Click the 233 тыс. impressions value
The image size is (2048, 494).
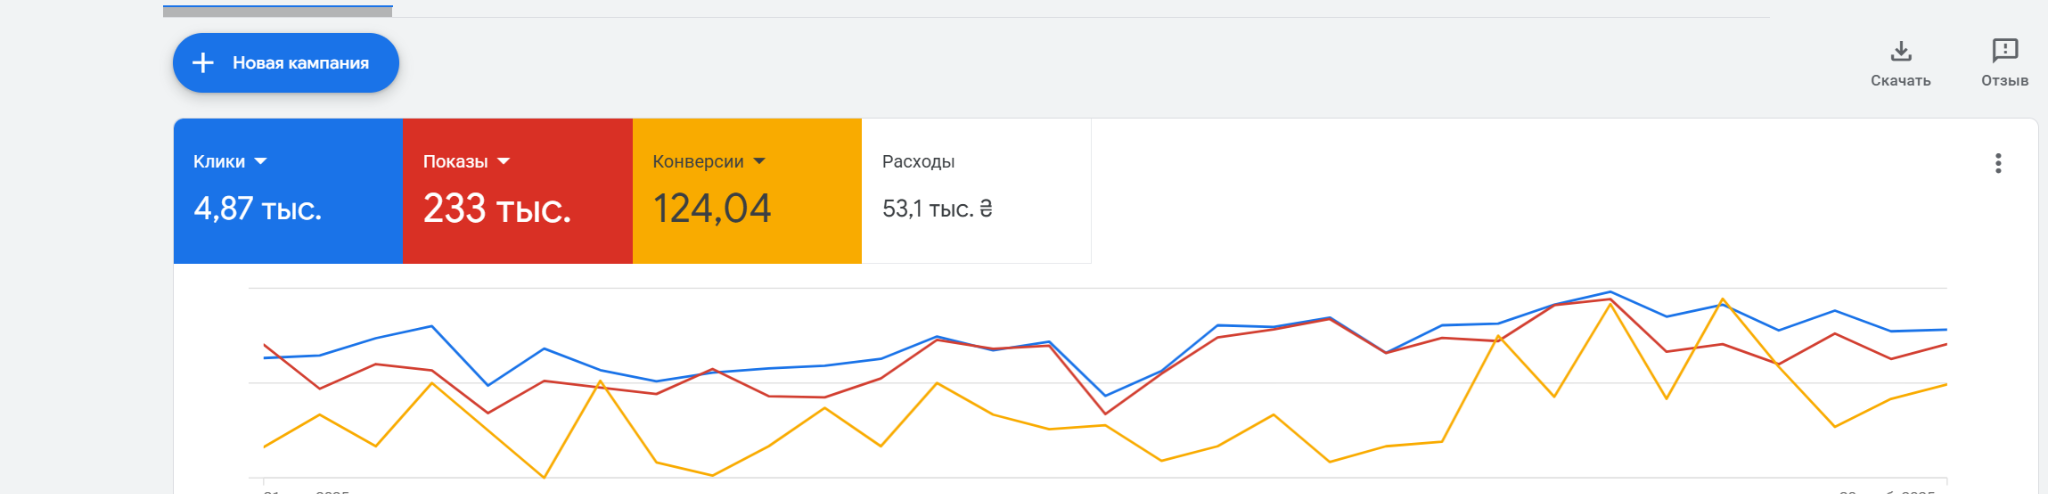(496, 208)
